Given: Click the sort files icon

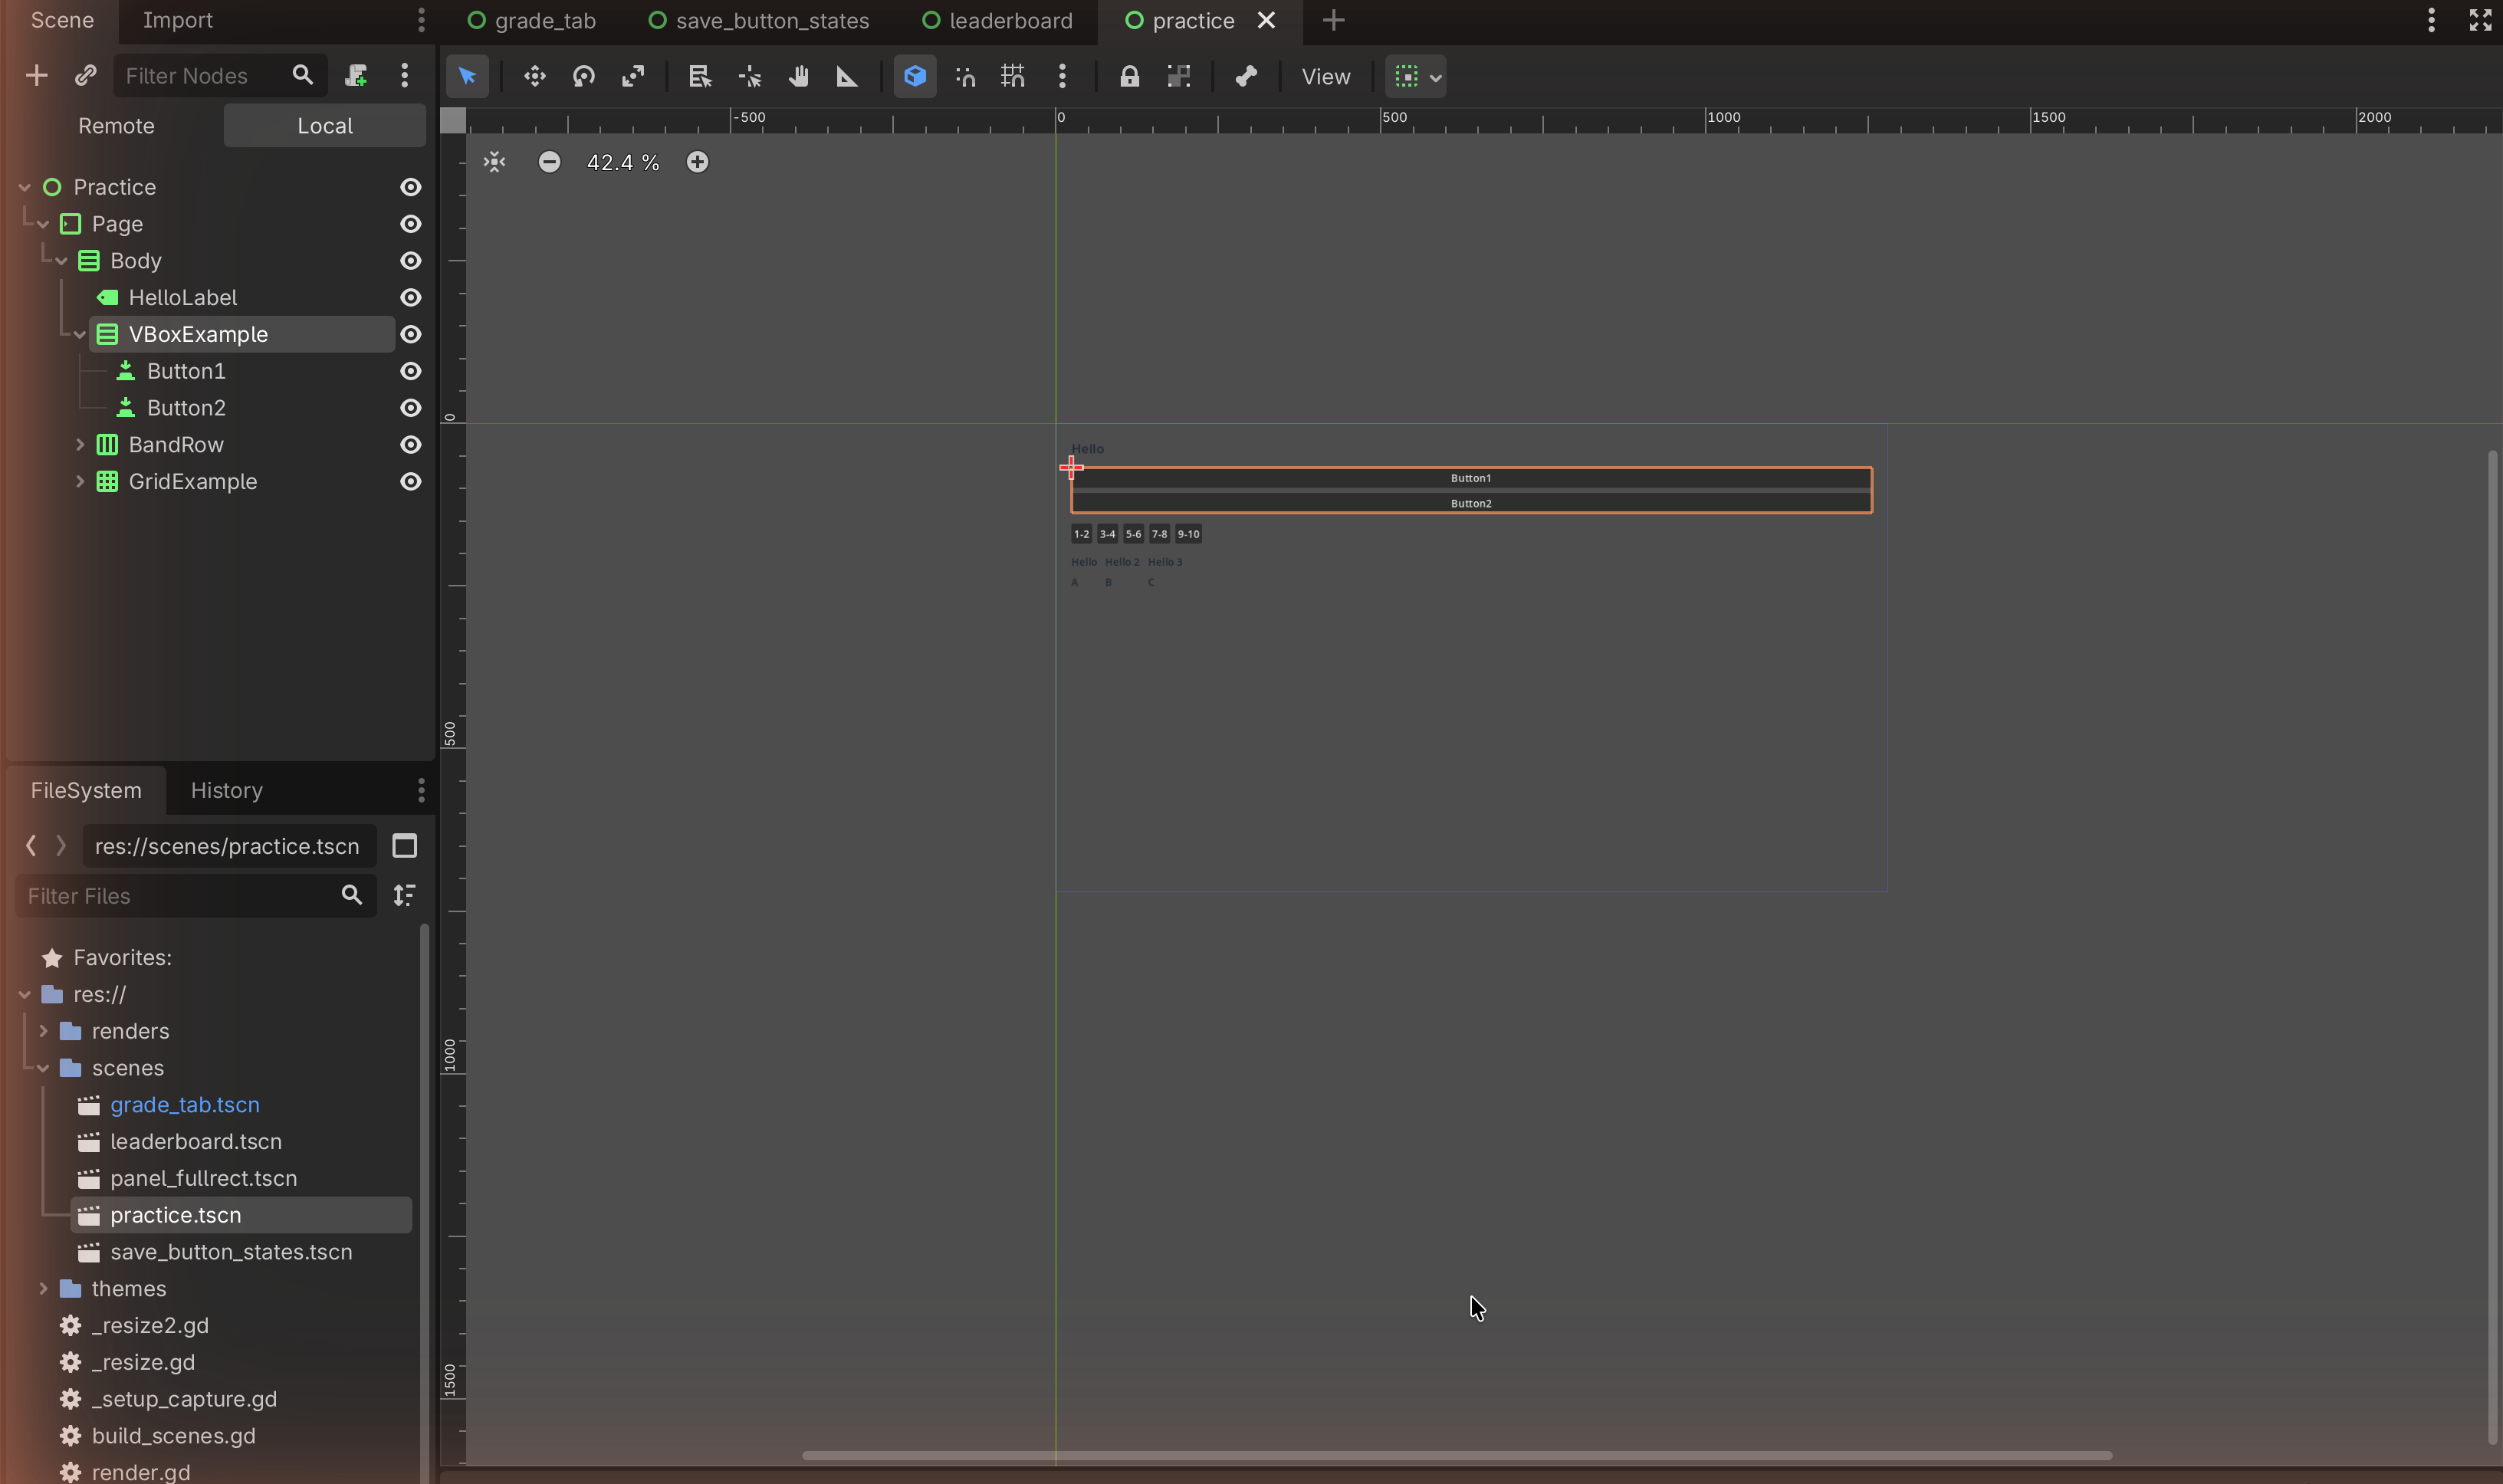Looking at the screenshot, I should [404, 895].
